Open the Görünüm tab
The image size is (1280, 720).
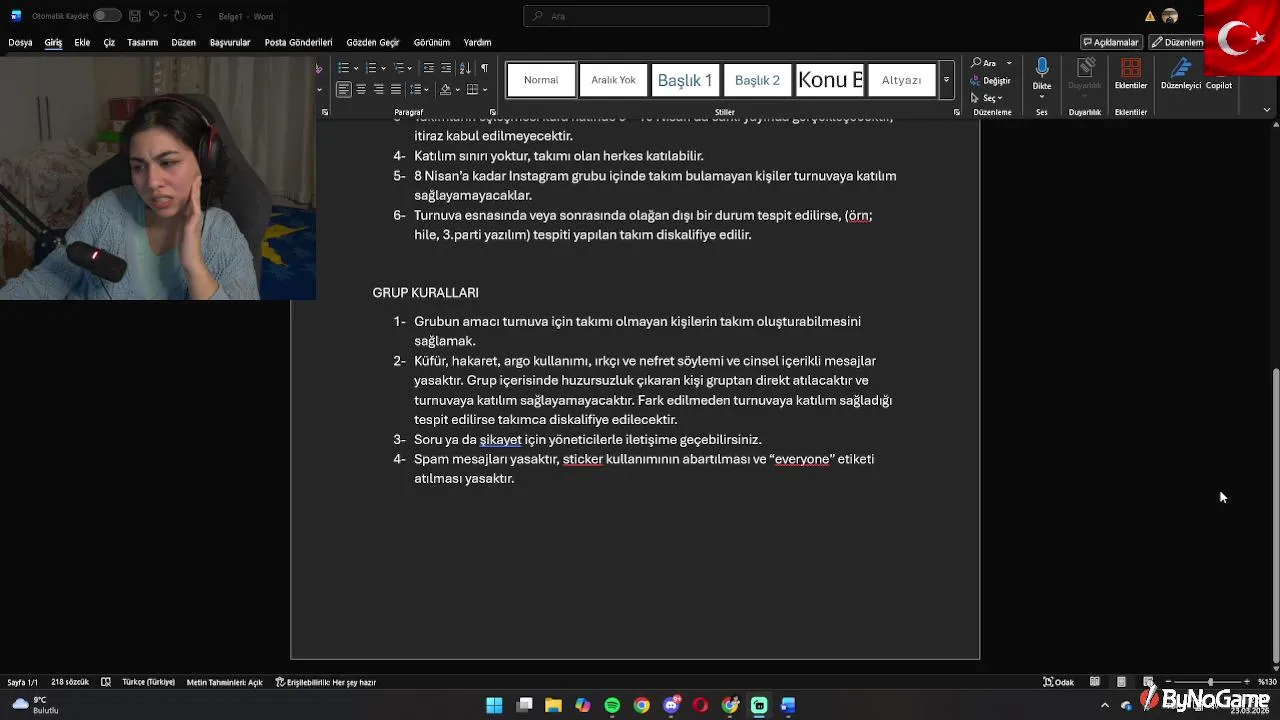point(432,43)
